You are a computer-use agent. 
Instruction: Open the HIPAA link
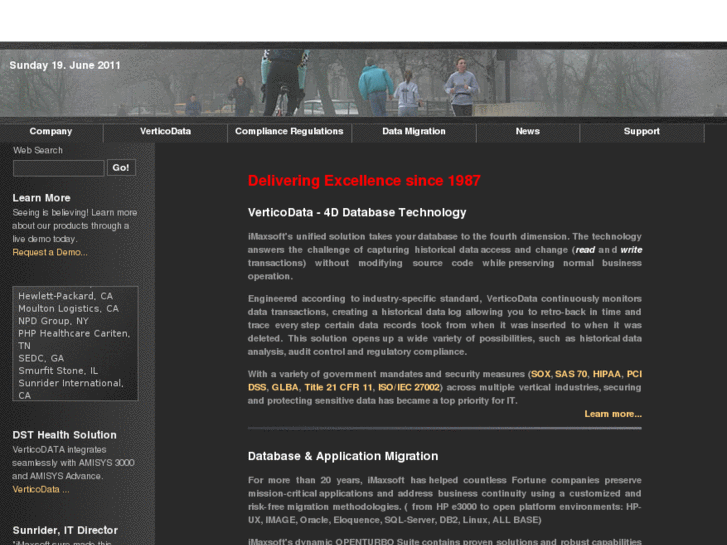pos(606,374)
